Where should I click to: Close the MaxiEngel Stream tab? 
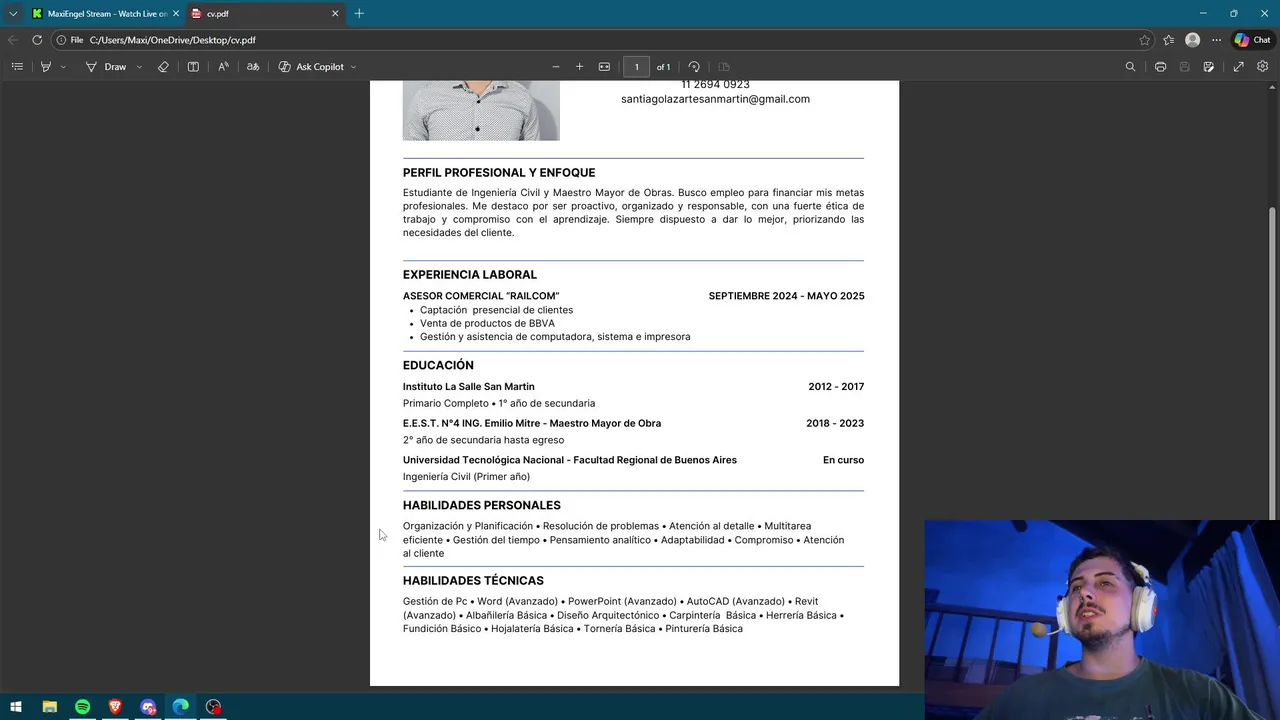click(176, 14)
